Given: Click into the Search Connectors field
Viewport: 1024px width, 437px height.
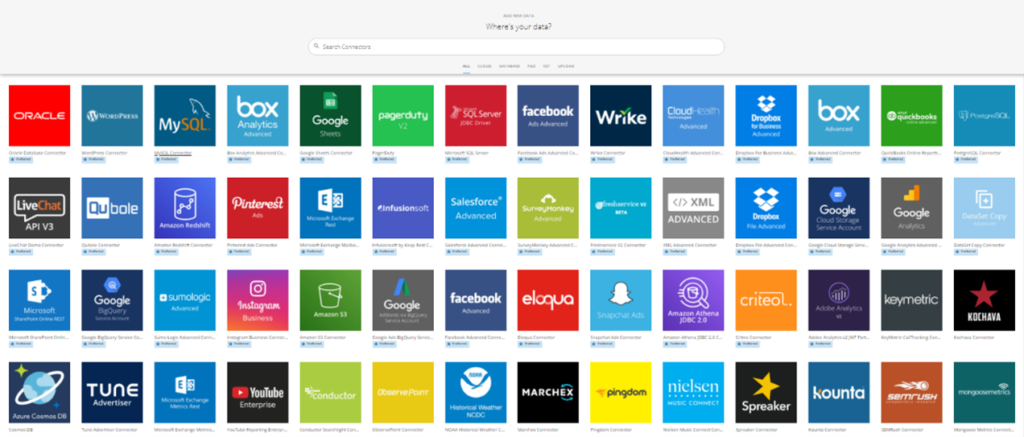Looking at the screenshot, I should click(516, 46).
